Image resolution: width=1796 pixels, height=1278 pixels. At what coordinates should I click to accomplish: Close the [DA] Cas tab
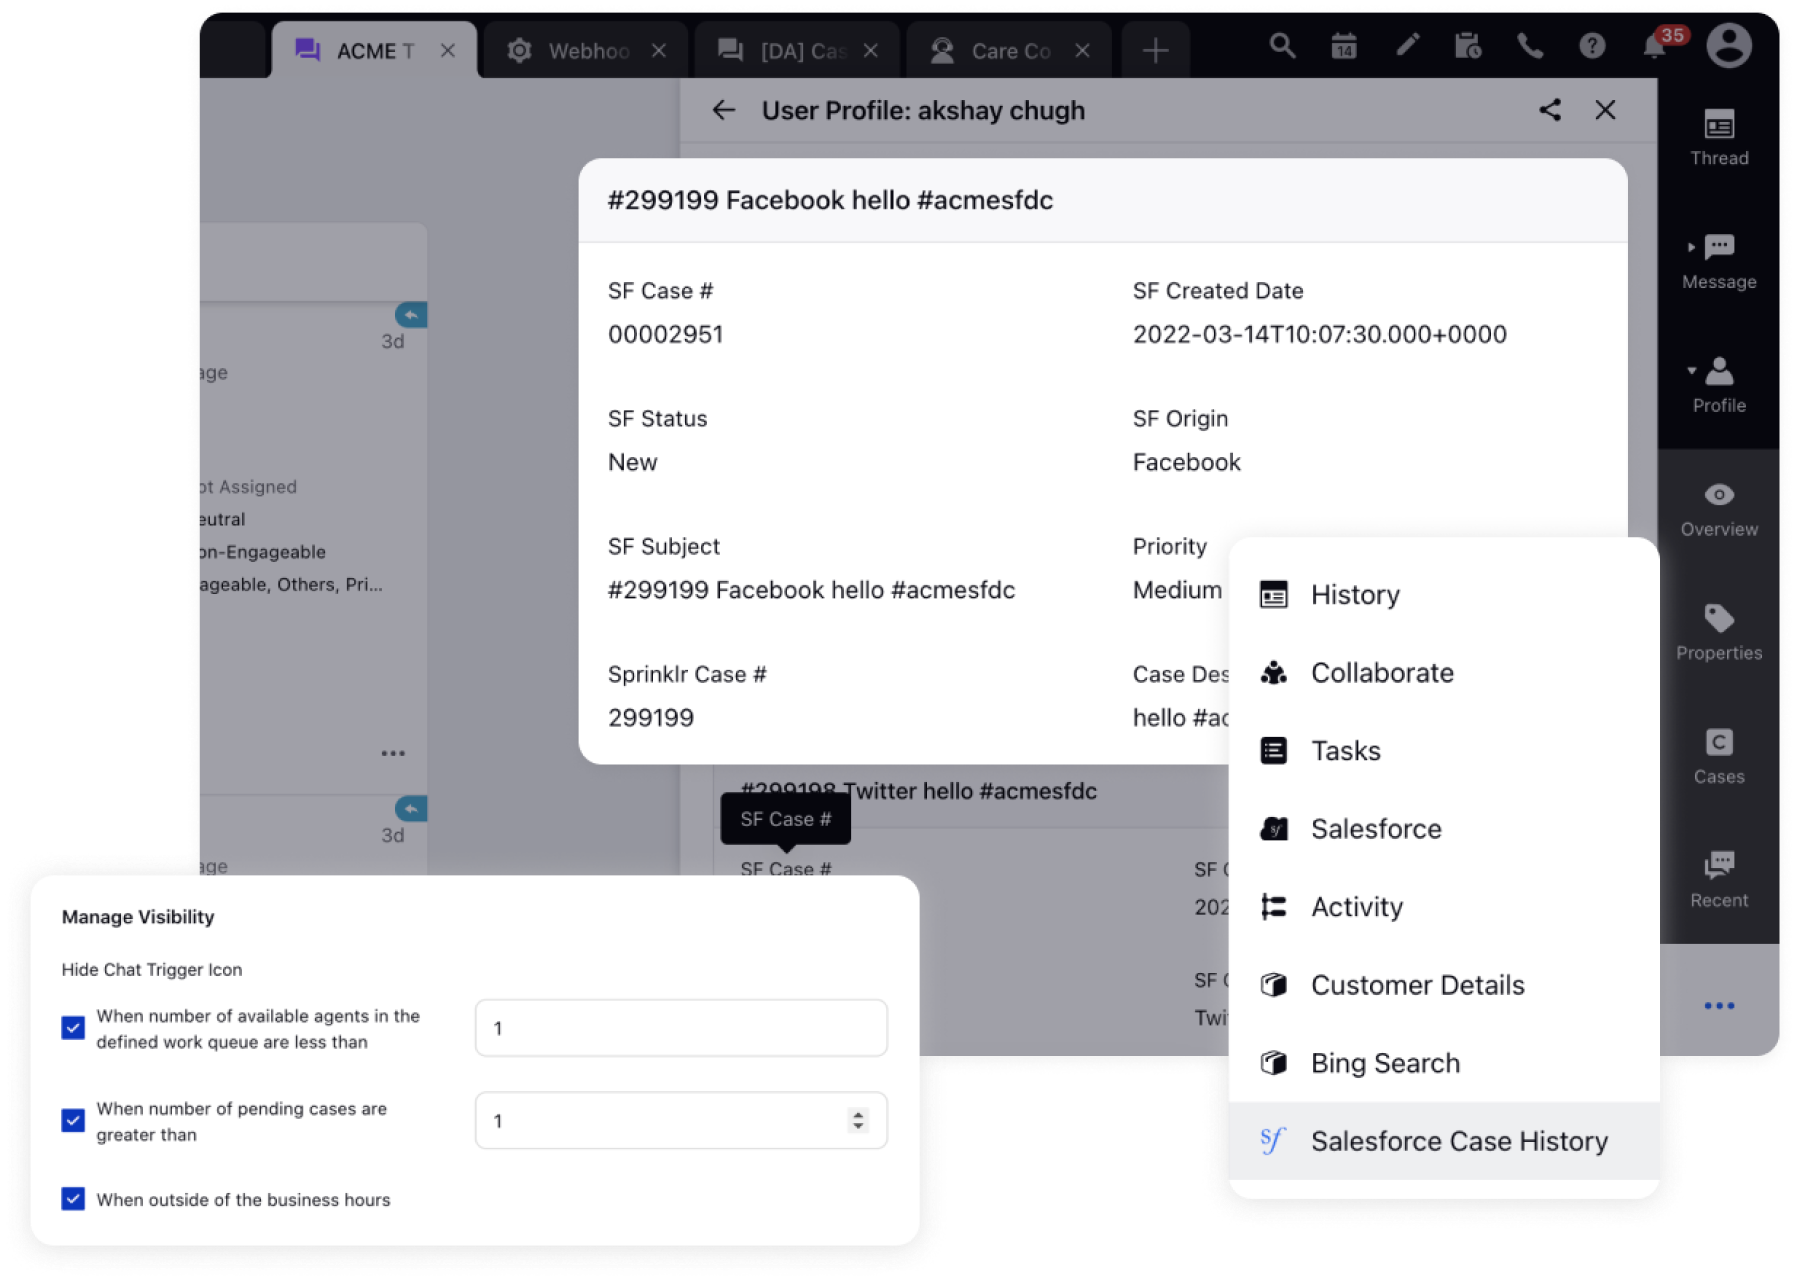tap(871, 51)
